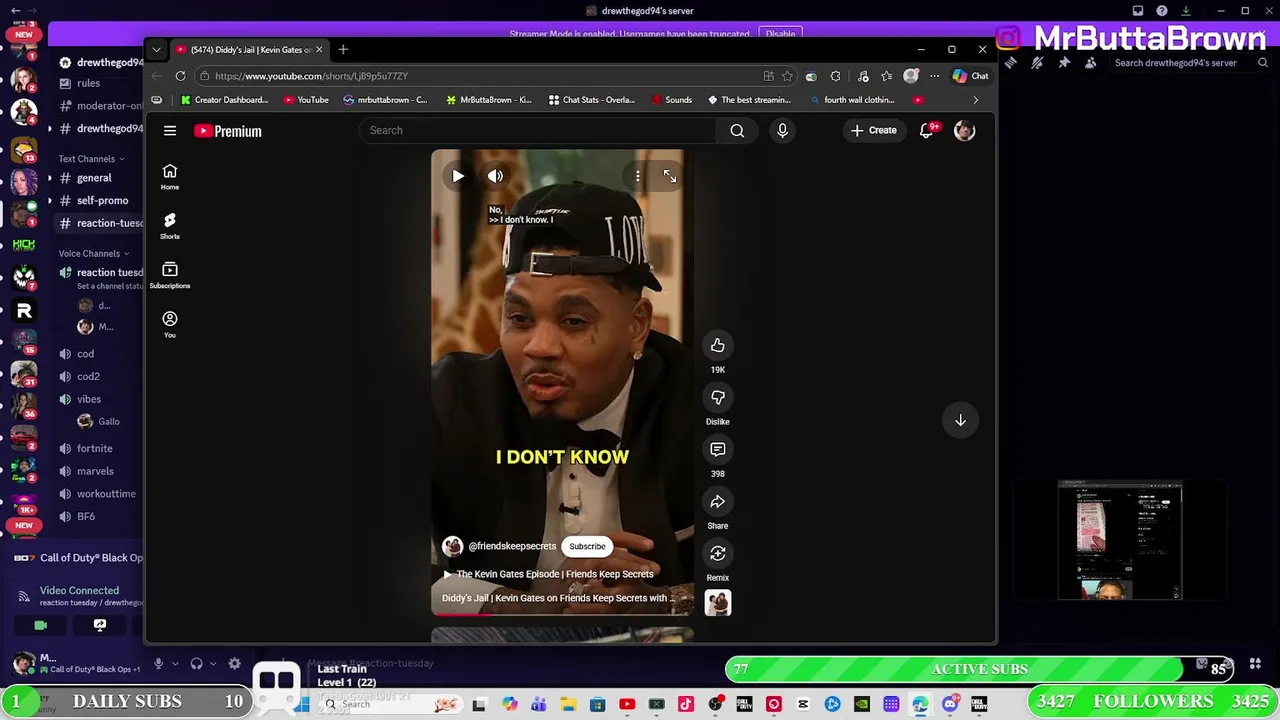Like the Short with thumbs-up icon
Image resolution: width=1280 pixels, height=720 pixels.
(x=717, y=346)
